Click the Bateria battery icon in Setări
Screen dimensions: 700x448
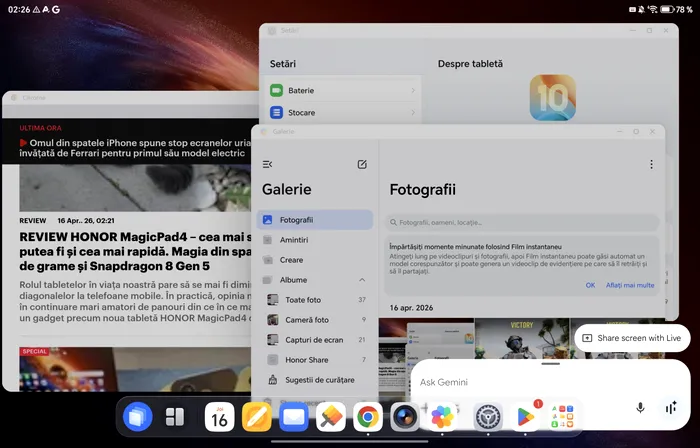pos(276,91)
